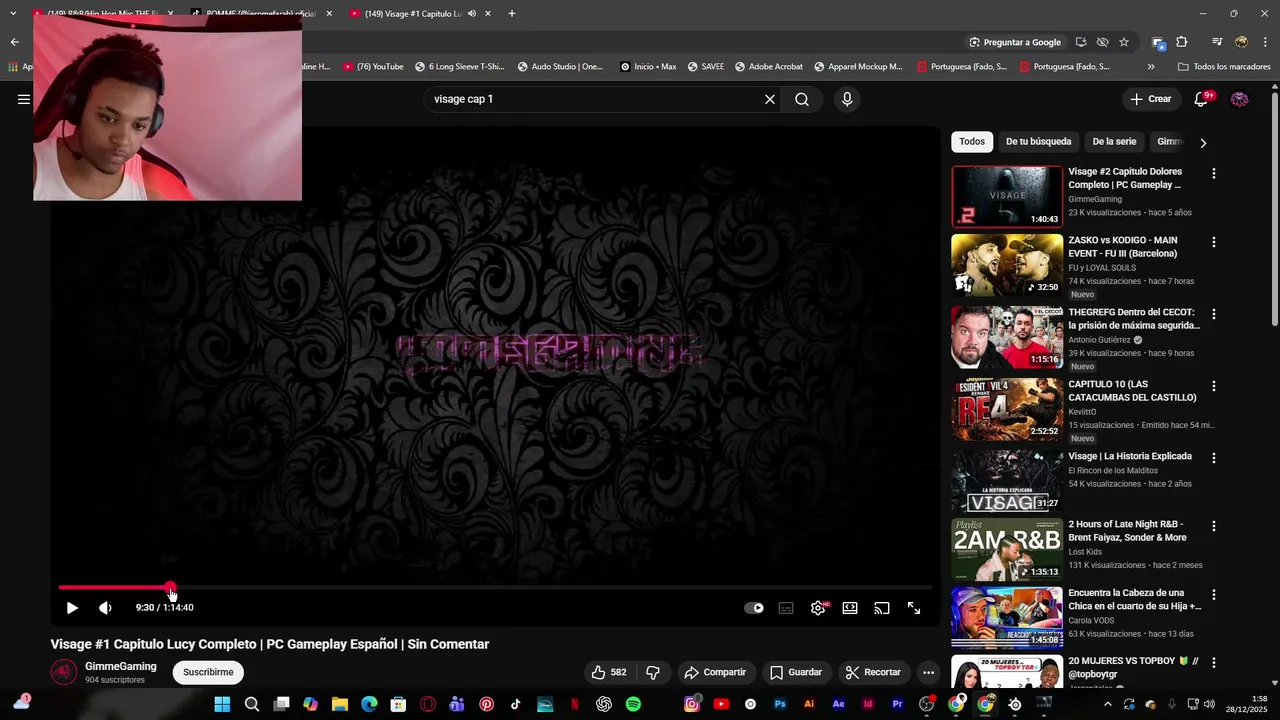Open options for the THEGREFG video
1280x720 pixels.
tap(1214, 314)
